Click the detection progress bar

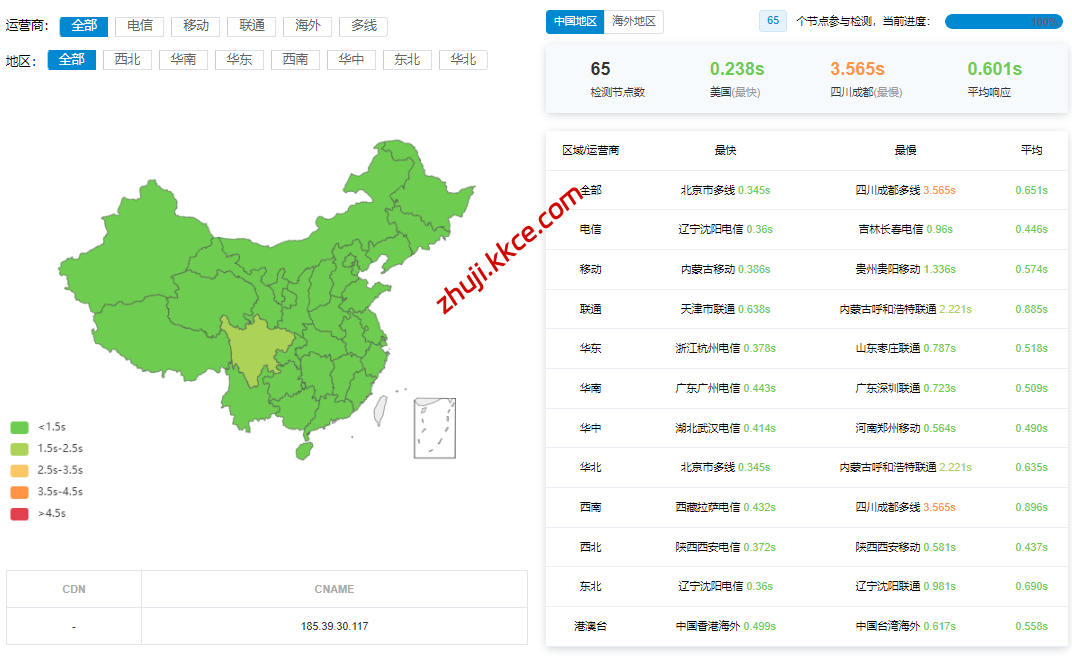tap(1003, 21)
